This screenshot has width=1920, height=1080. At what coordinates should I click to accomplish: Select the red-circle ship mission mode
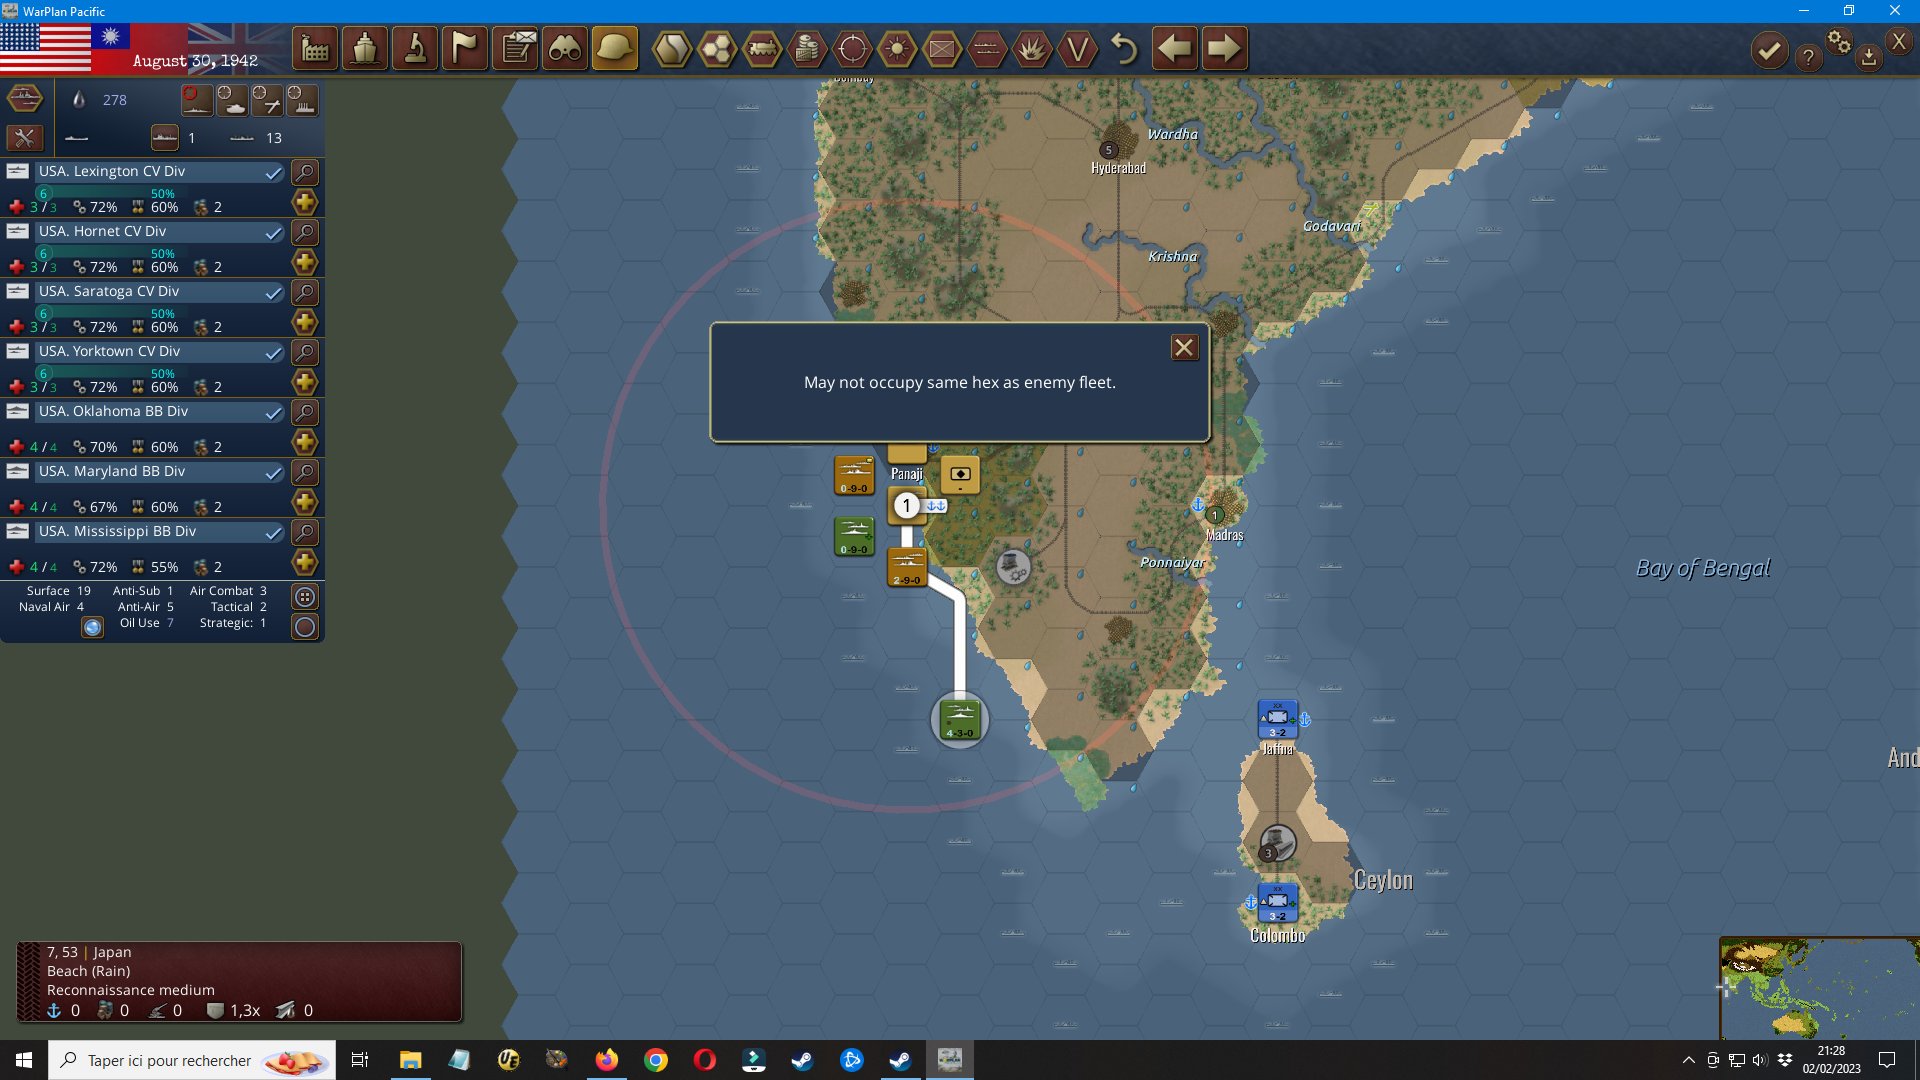pos(197,100)
